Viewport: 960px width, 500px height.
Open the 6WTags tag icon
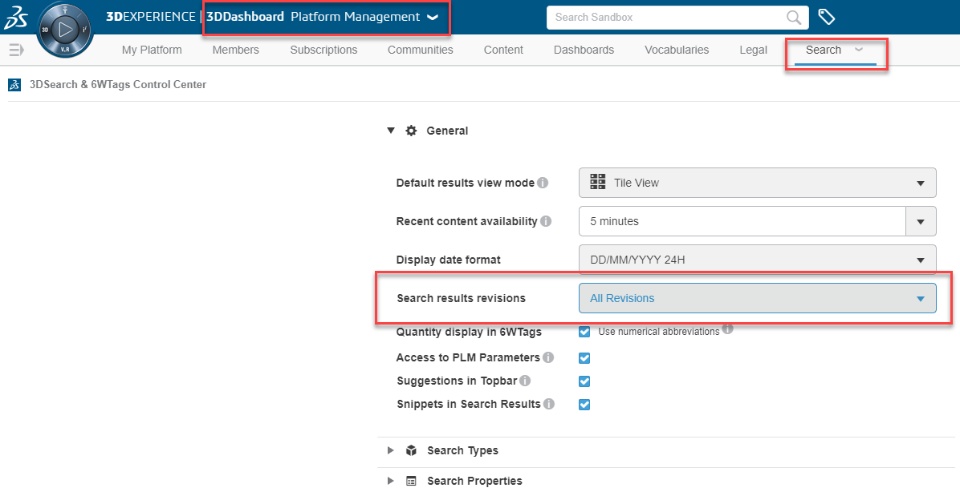tap(827, 17)
